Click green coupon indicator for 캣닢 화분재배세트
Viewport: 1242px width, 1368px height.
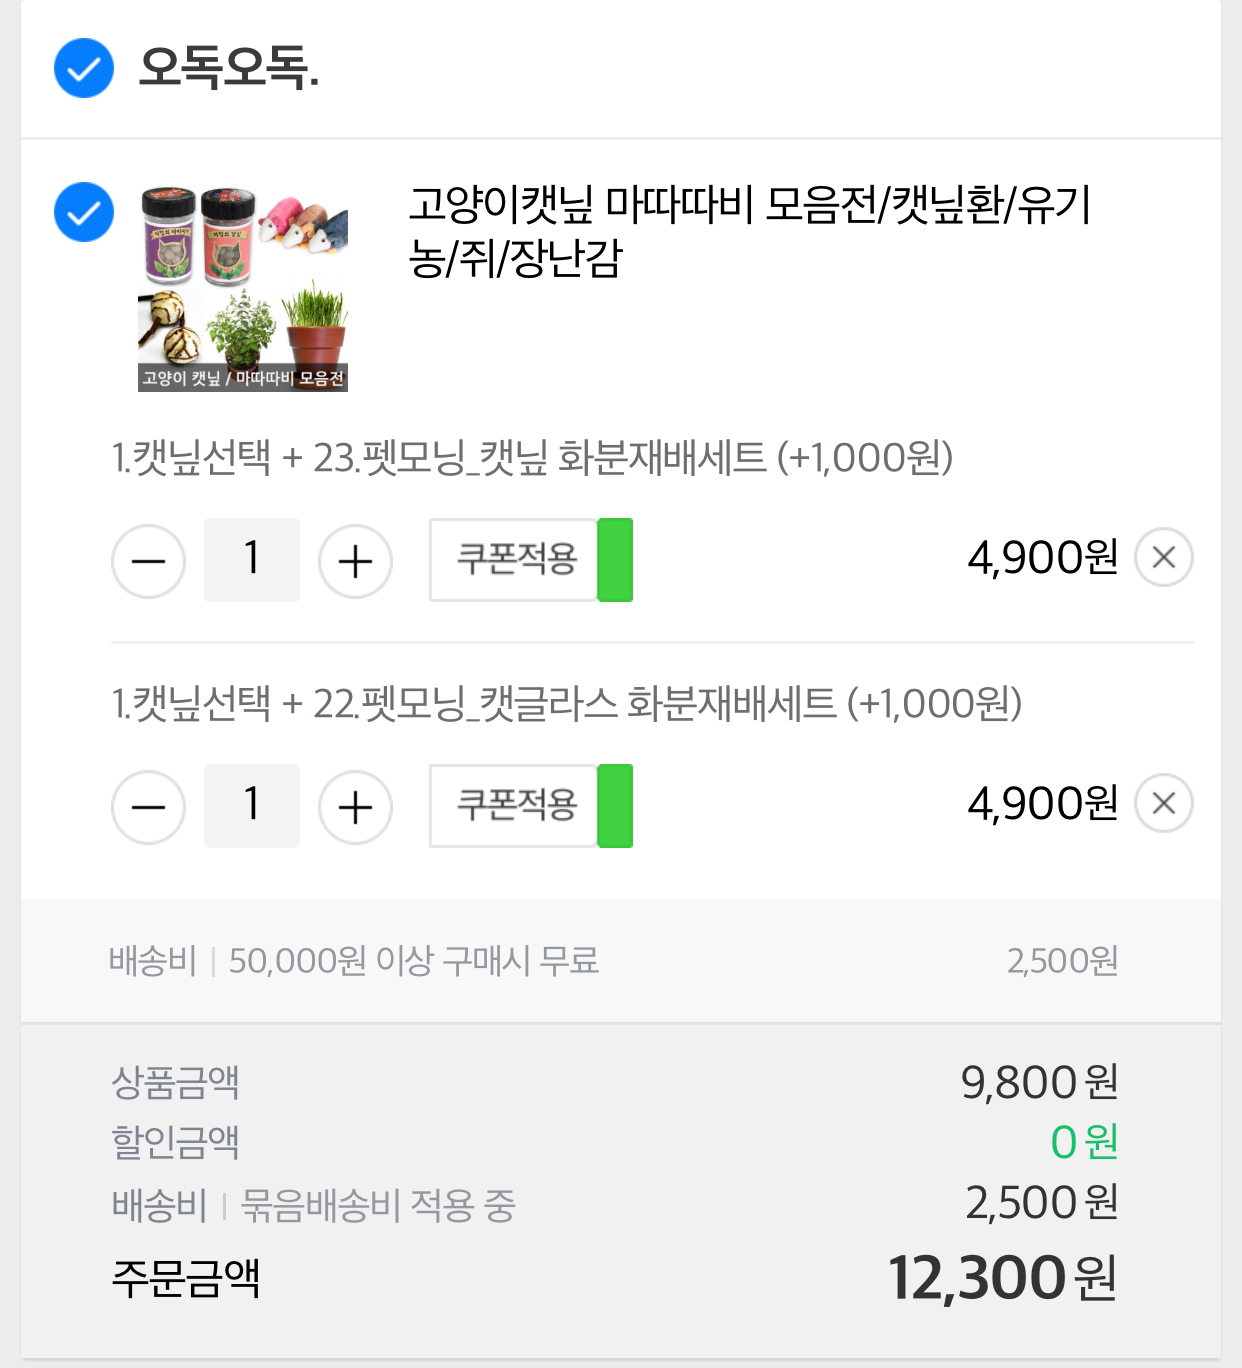click(x=615, y=560)
